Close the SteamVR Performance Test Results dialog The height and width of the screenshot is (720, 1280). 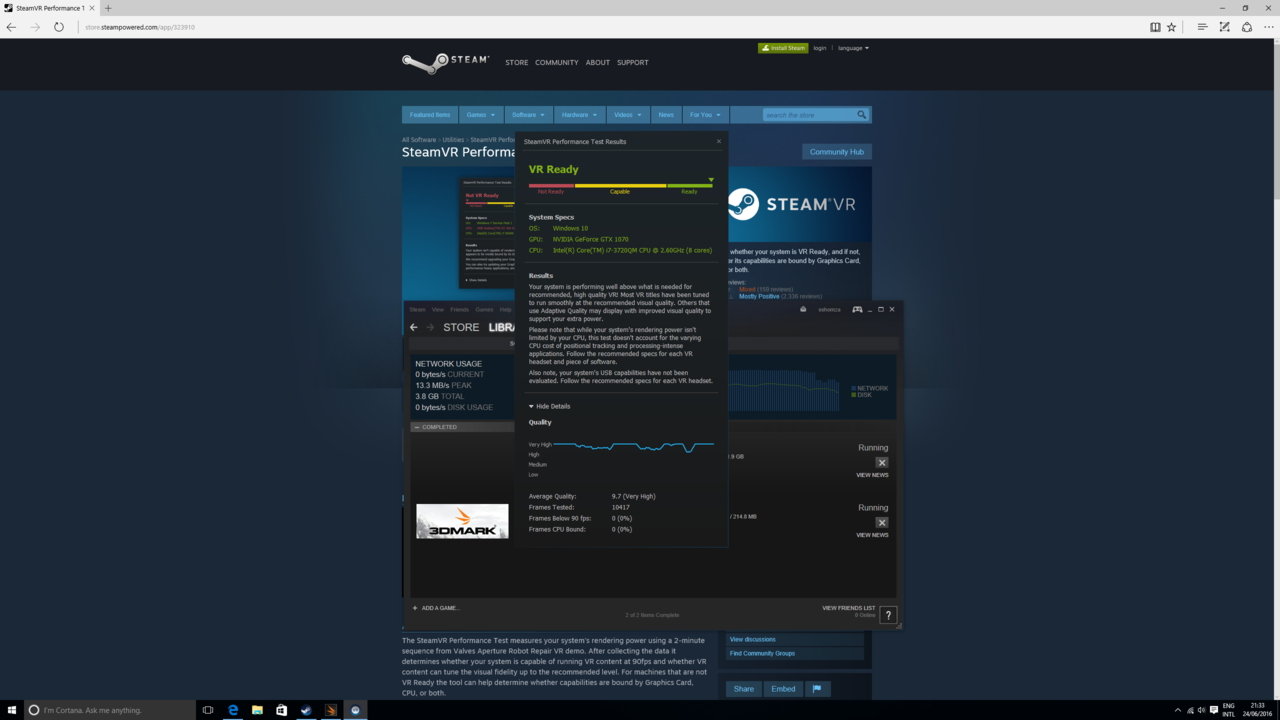pos(718,141)
